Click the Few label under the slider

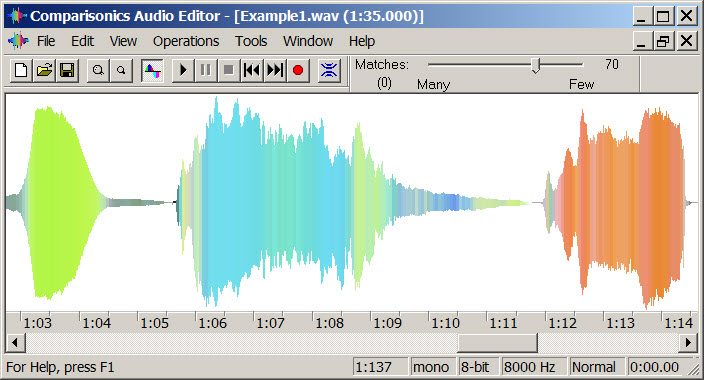coord(581,84)
